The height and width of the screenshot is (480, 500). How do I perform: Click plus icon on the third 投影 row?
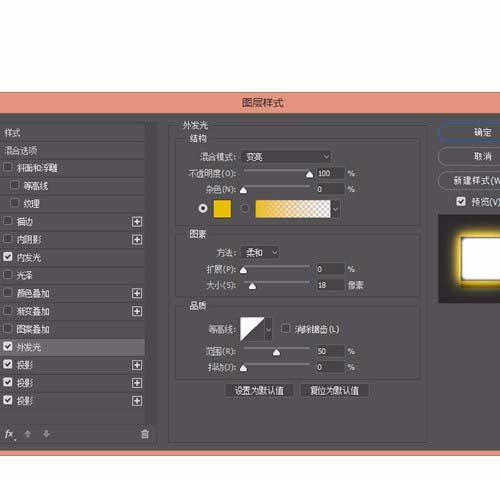click(137, 401)
